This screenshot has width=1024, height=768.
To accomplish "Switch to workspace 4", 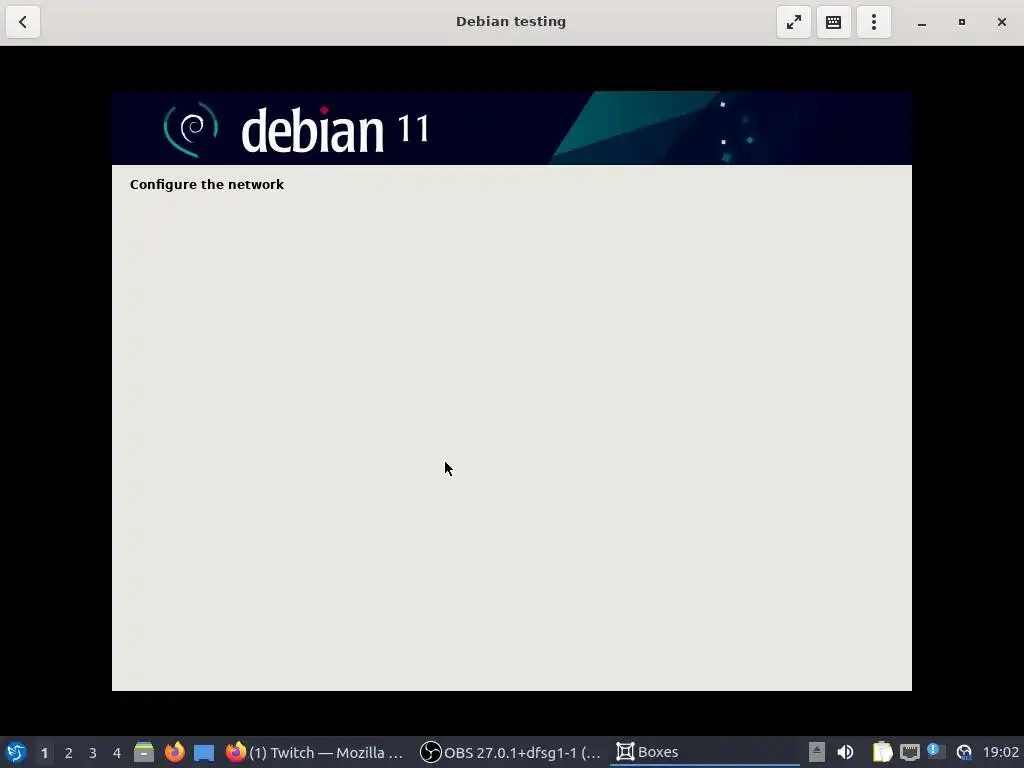I will 117,753.
